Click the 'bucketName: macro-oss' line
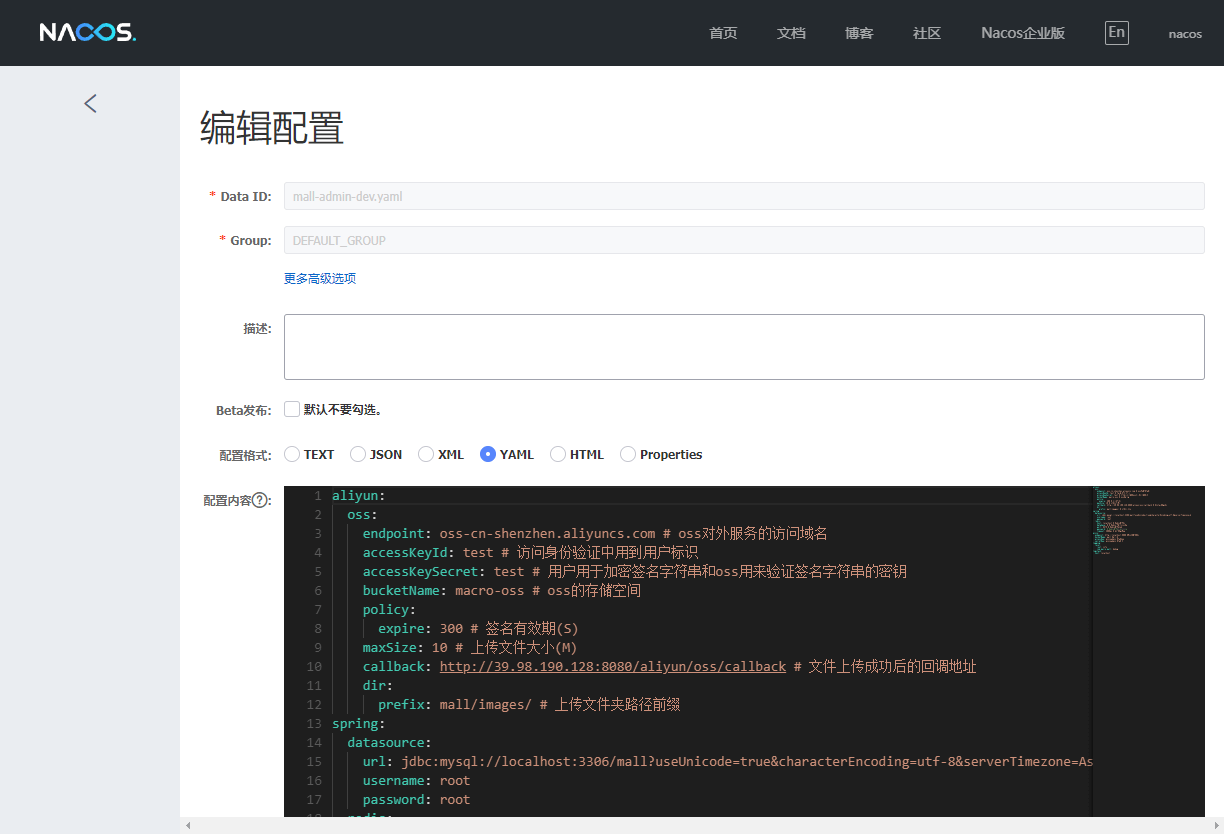The width and height of the screenshot is (1224, 834). pyautogui.click(x=501, y=590)
